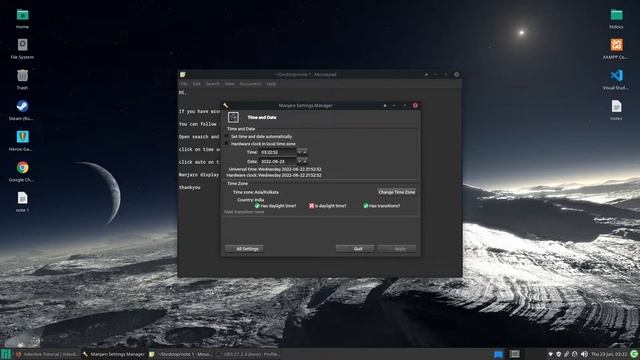Click the Date input field

[278, 162]
